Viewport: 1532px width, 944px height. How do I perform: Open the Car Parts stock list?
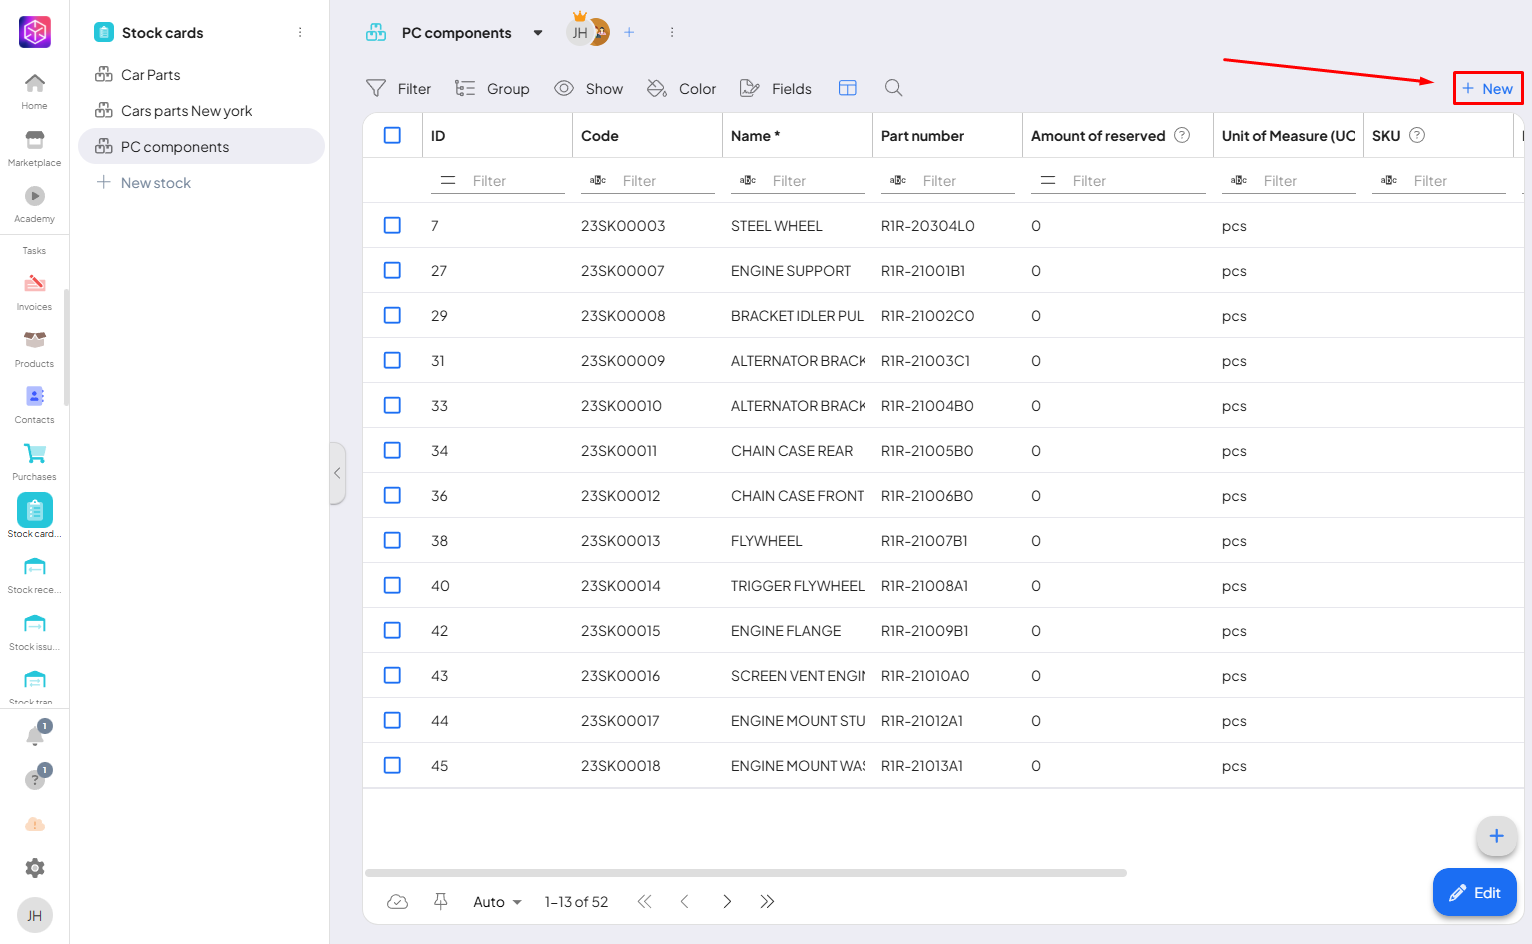coord(150,75)
